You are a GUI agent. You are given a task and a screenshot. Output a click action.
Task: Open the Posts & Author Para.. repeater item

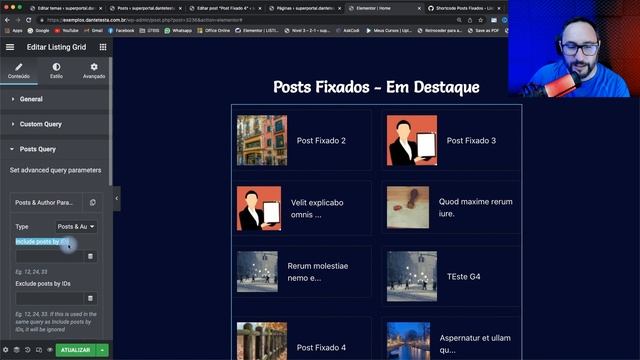click(46, 202)
